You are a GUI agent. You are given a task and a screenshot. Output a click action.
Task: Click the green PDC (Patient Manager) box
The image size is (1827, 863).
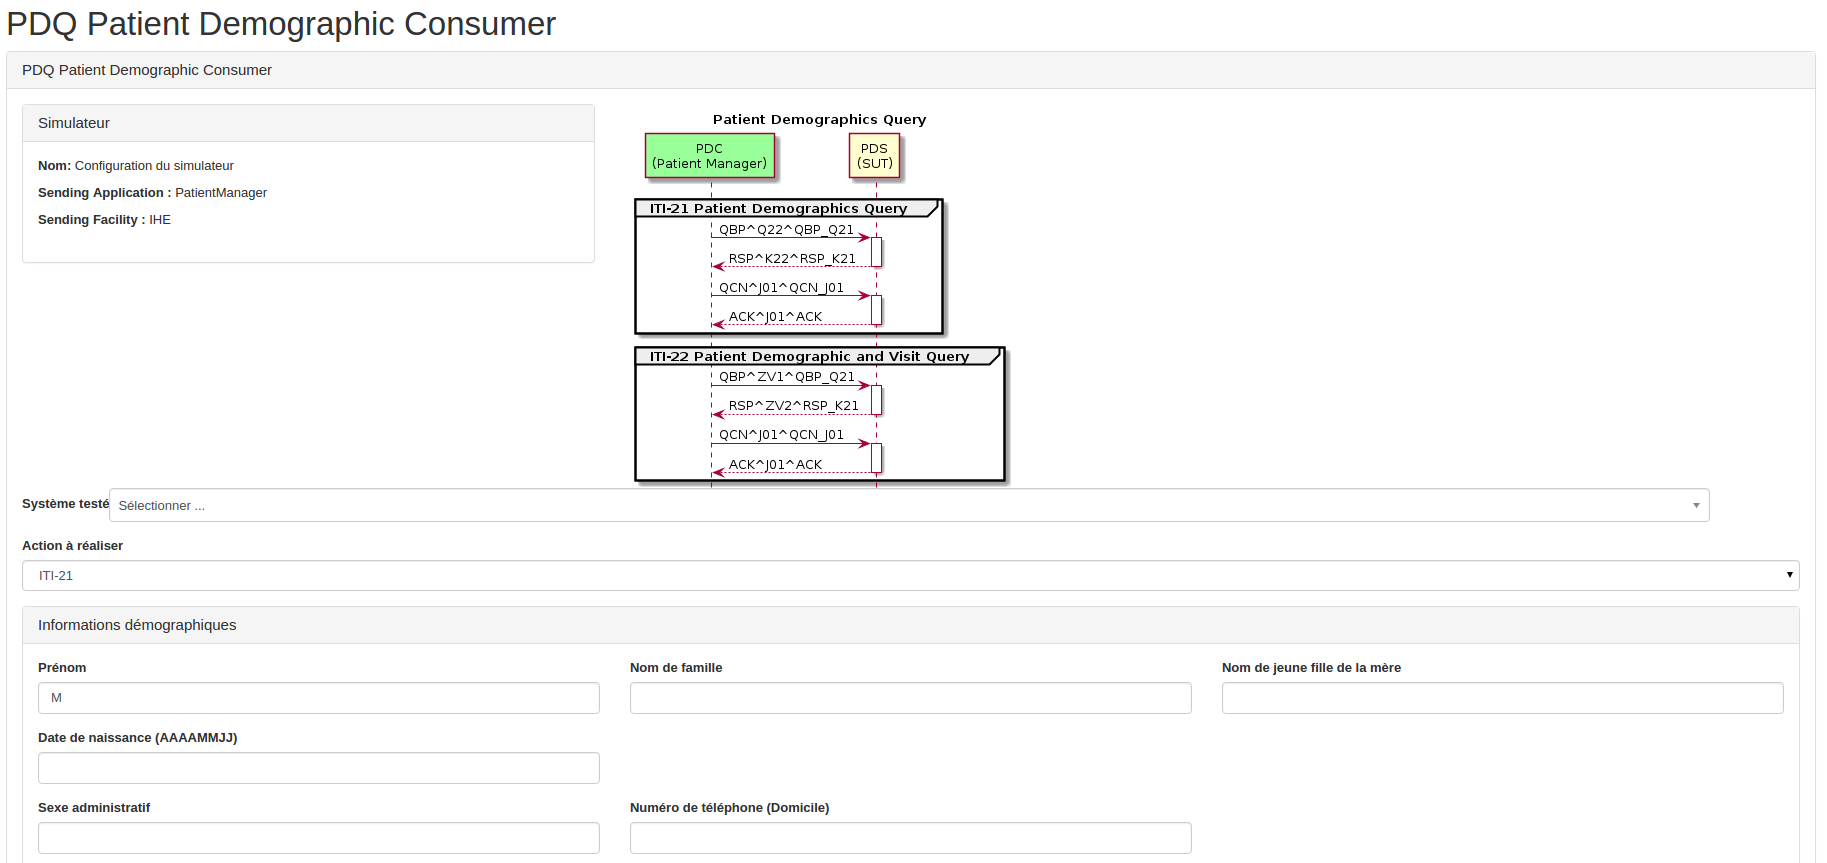(x=709, y=156)
